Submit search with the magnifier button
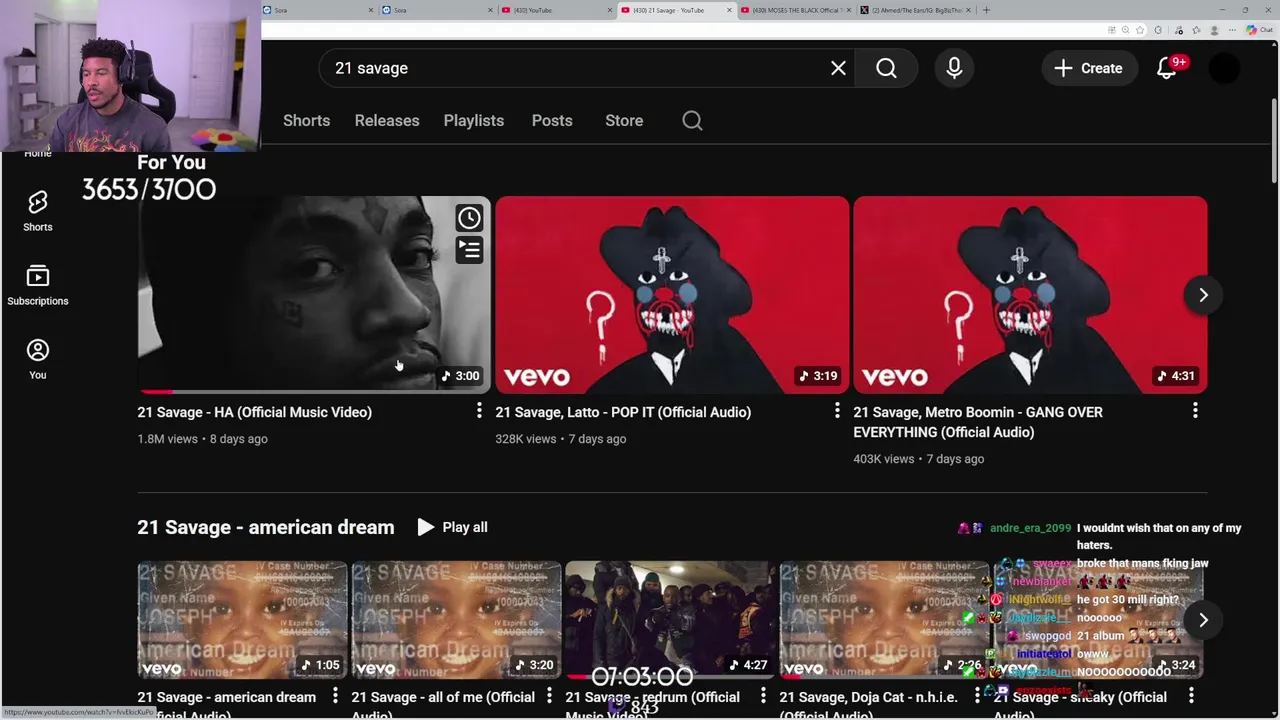The height and width of the screenshot is (720, 1280). [x=886, y=68]
